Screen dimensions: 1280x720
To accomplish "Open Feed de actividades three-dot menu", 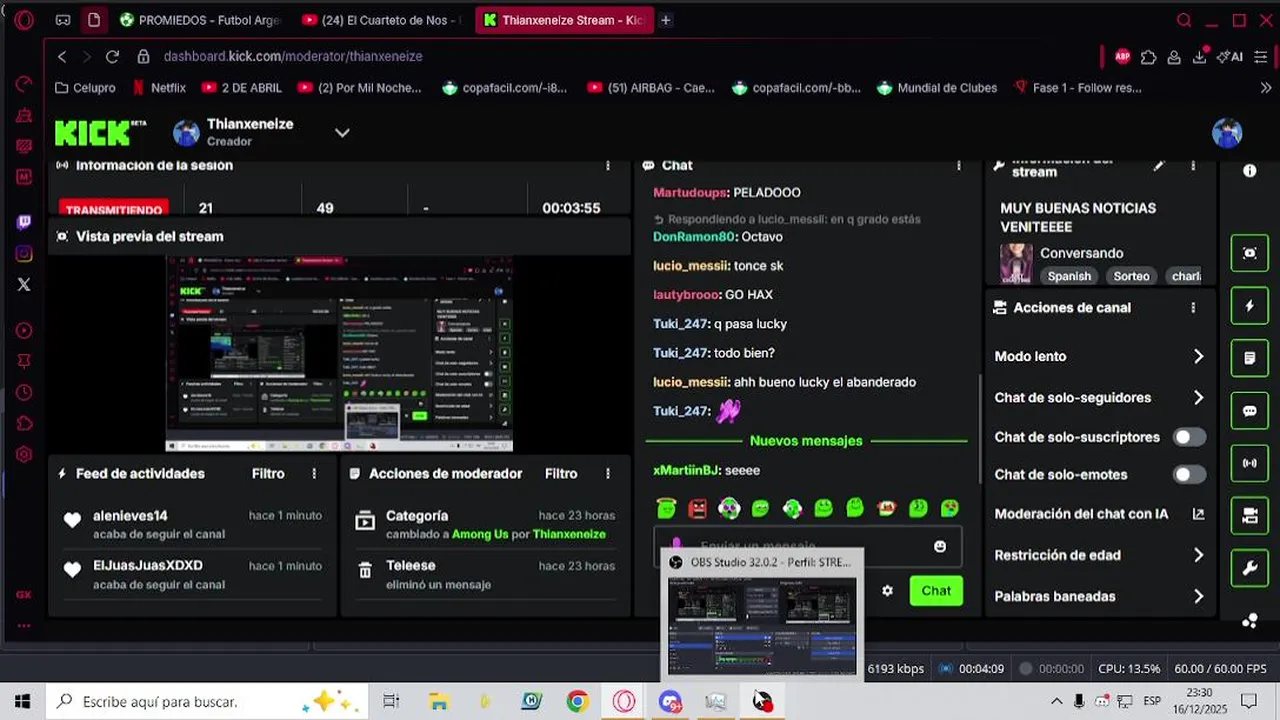I will pyautogui.click(x=314, y=474).
